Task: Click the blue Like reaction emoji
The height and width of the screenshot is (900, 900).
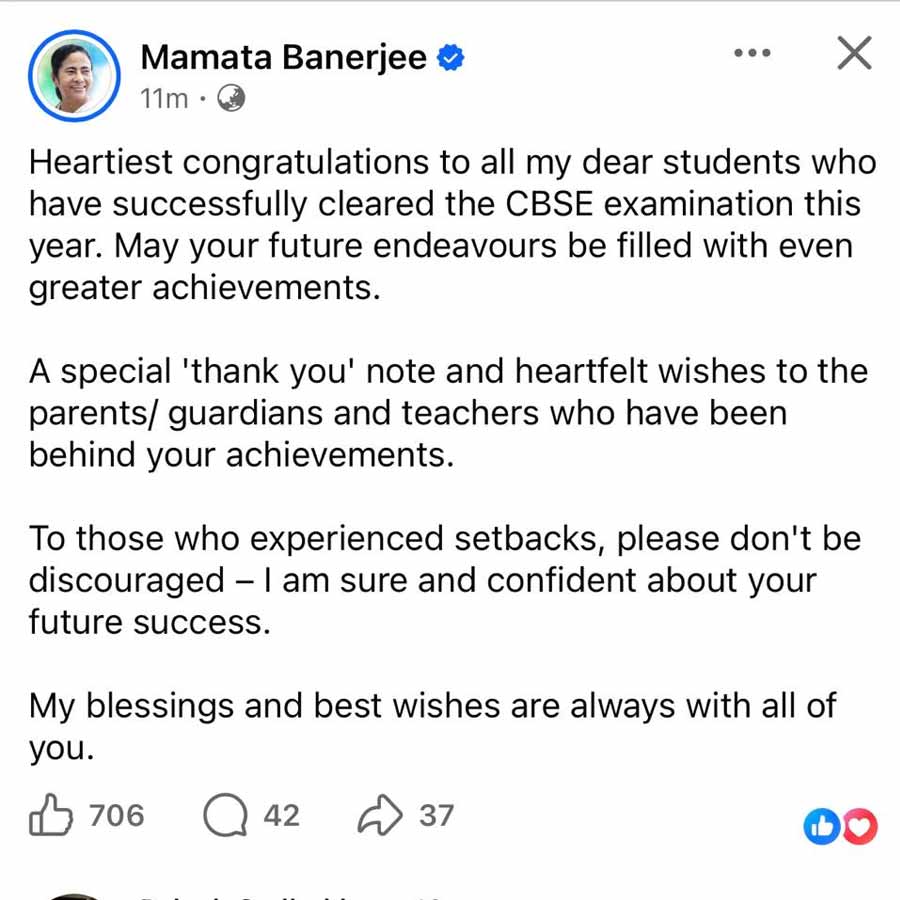Action: point(822,825)
